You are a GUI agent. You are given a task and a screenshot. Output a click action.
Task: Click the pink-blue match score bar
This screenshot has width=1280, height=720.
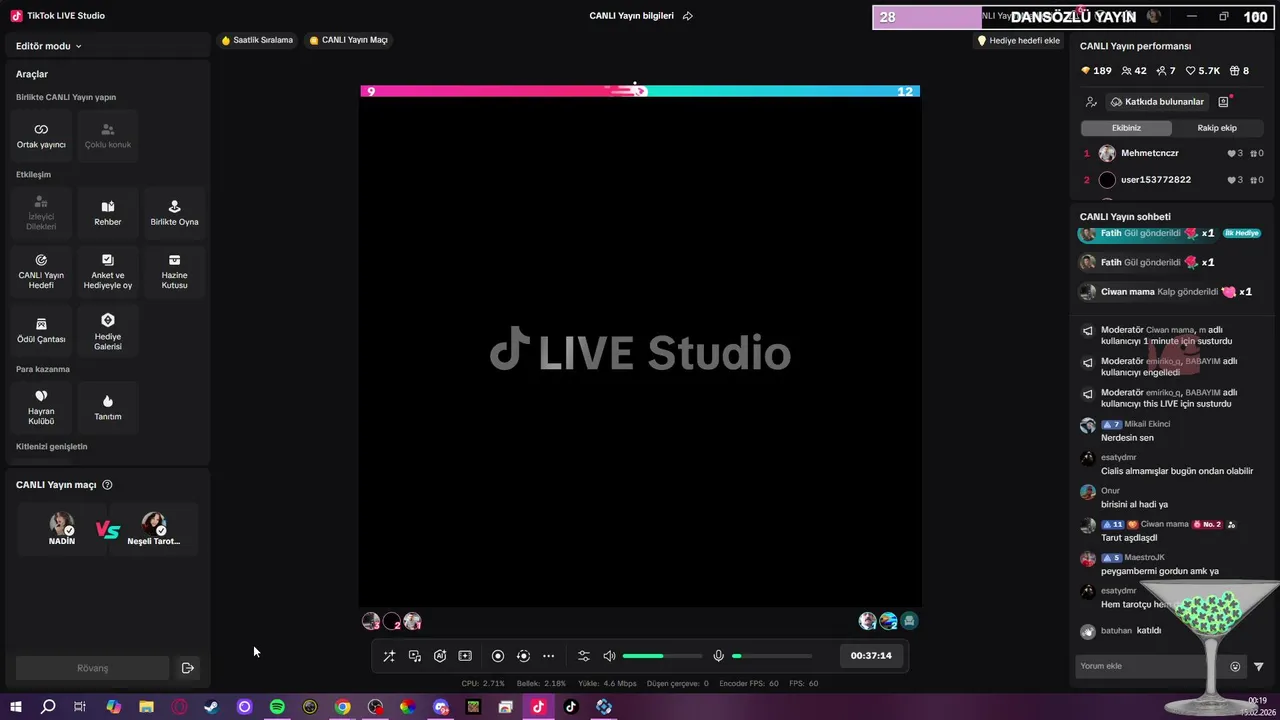[640, 91]
